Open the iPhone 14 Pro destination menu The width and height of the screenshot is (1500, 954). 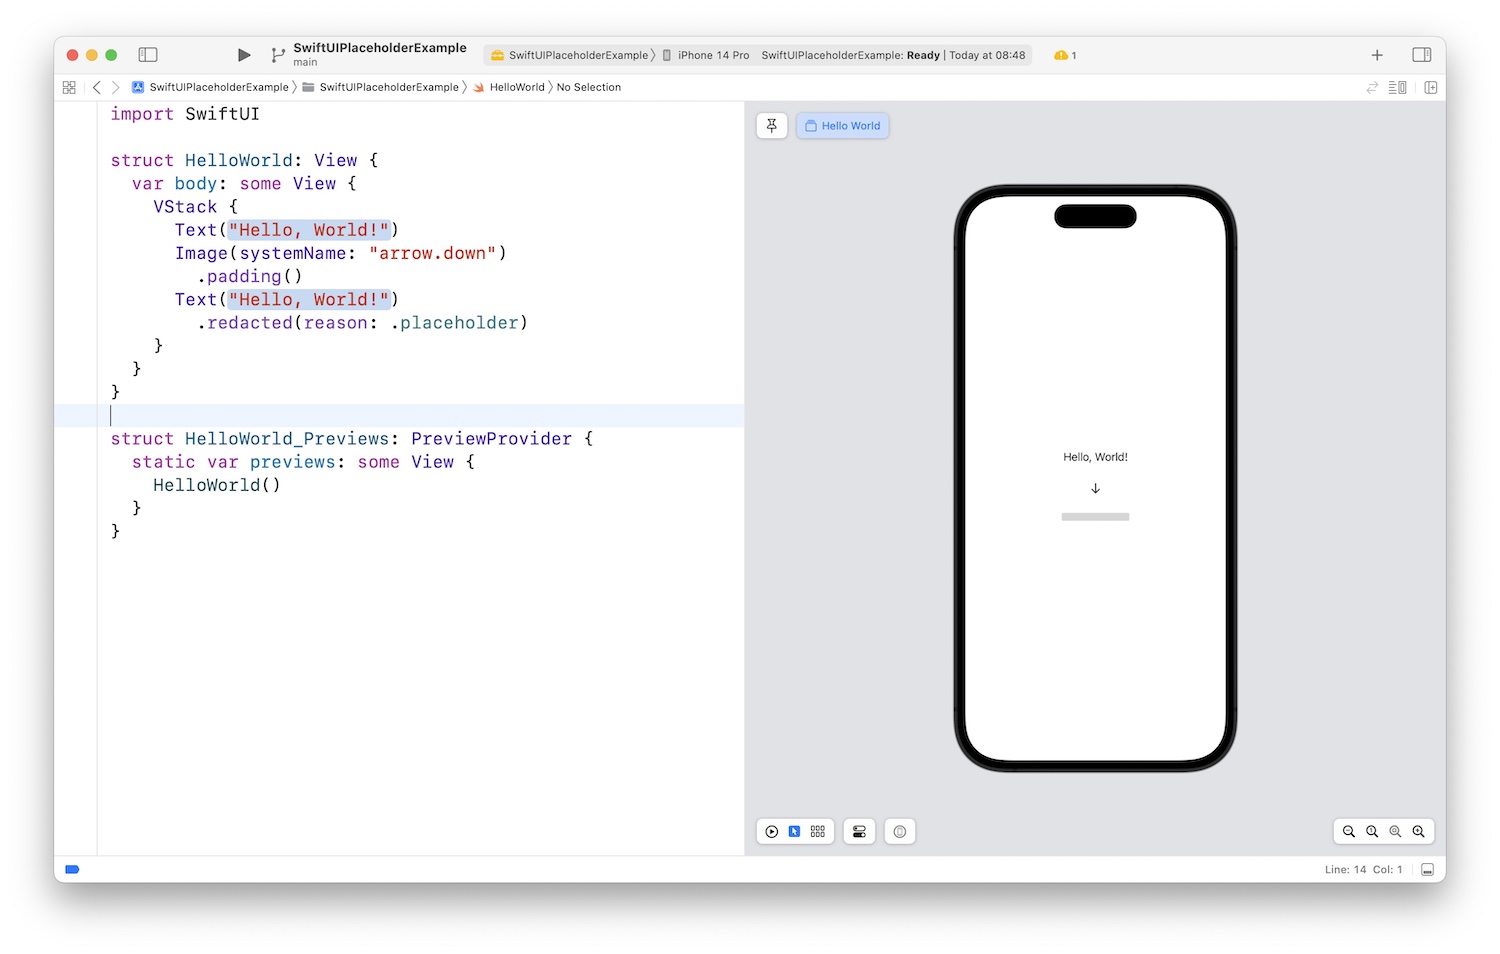tap(706, 55)
